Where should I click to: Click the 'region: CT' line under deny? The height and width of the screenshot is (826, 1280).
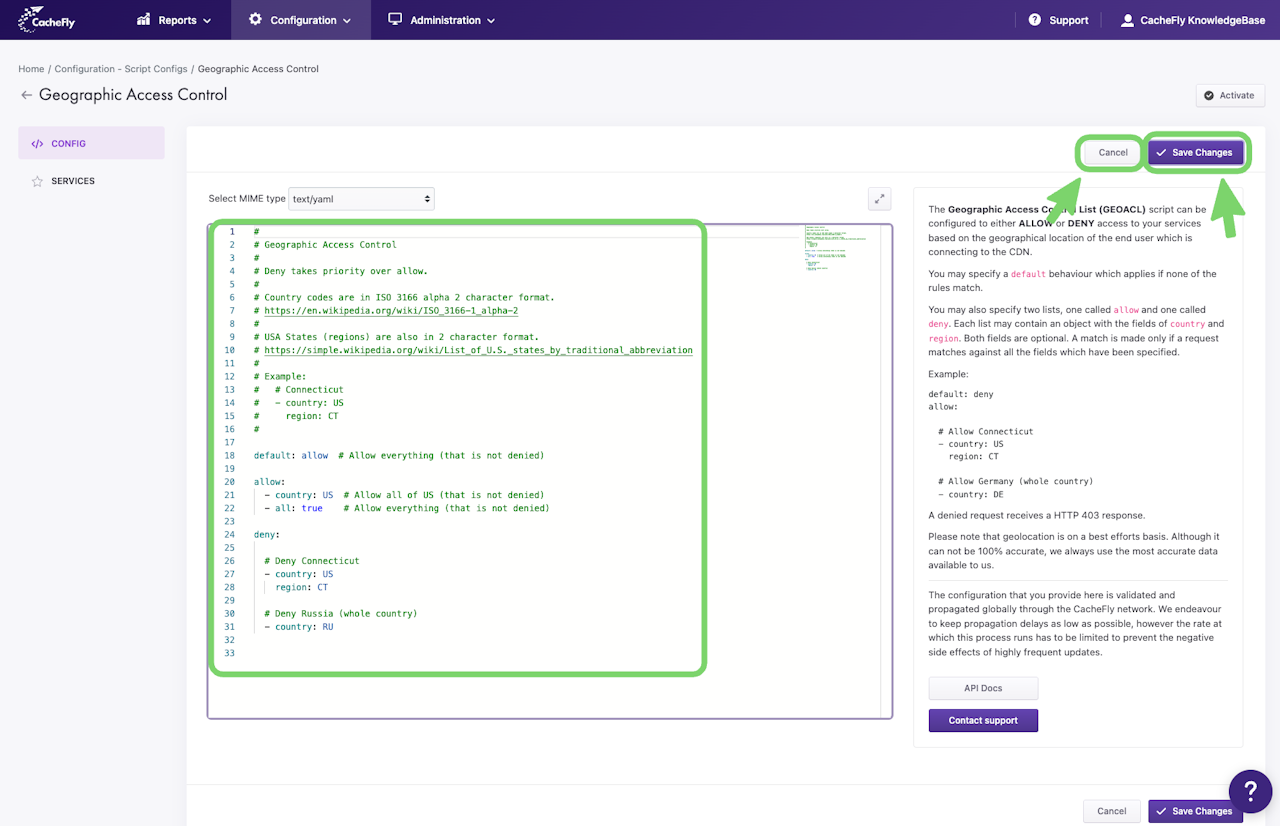pos(302,587)
